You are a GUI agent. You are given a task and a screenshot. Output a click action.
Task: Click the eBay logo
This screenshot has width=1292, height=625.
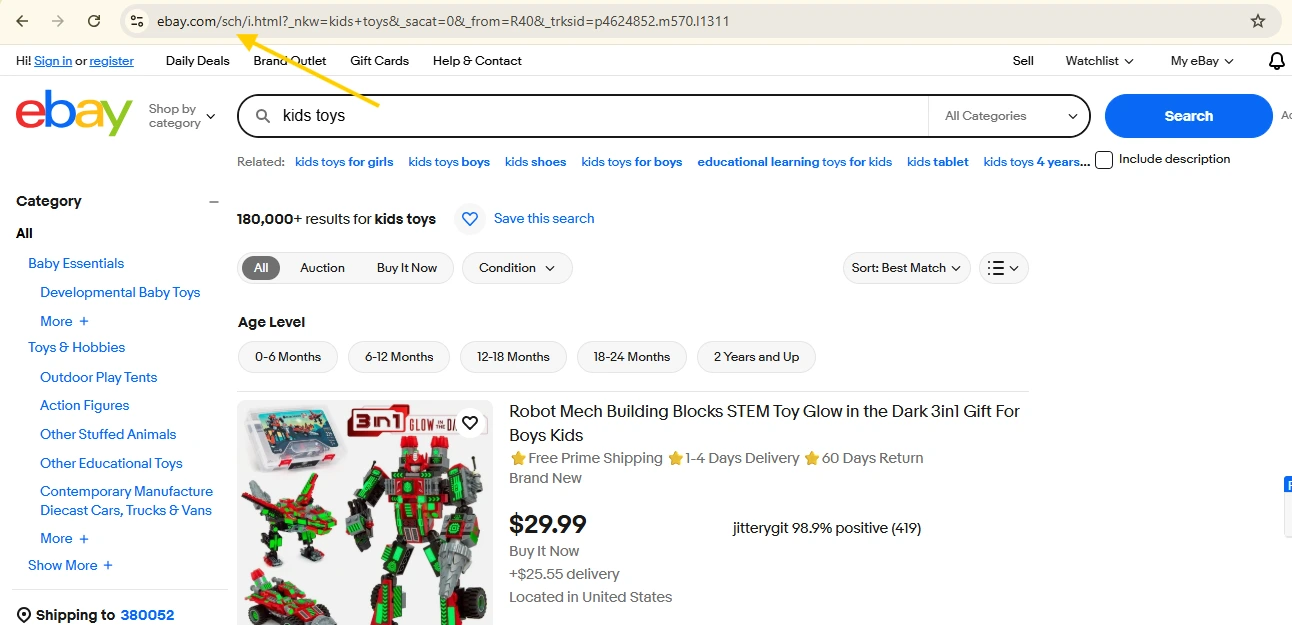pyautogui.click(x=72, y=112)
